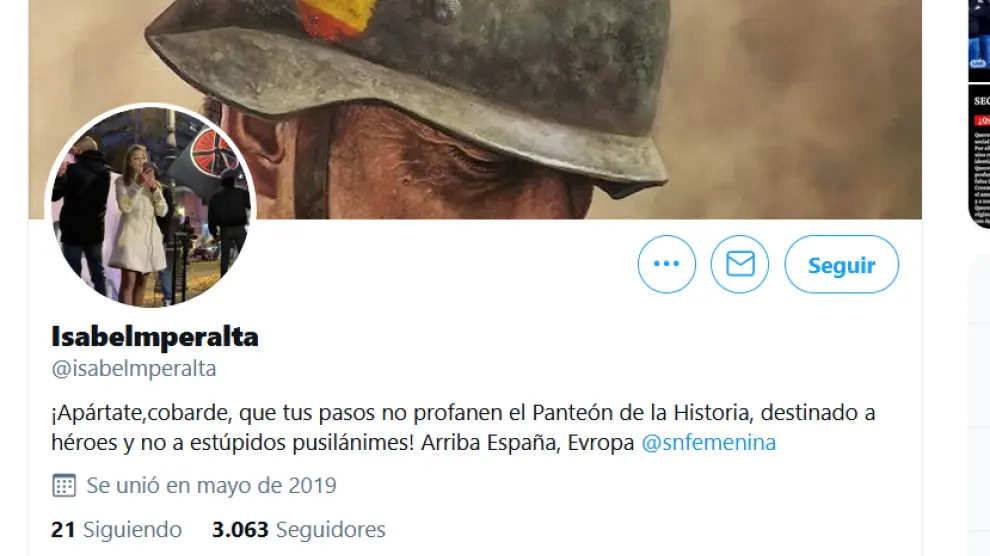Click the calendar icon beside join date
Viewport: 990px width, 556px height.
pos(64,485)
